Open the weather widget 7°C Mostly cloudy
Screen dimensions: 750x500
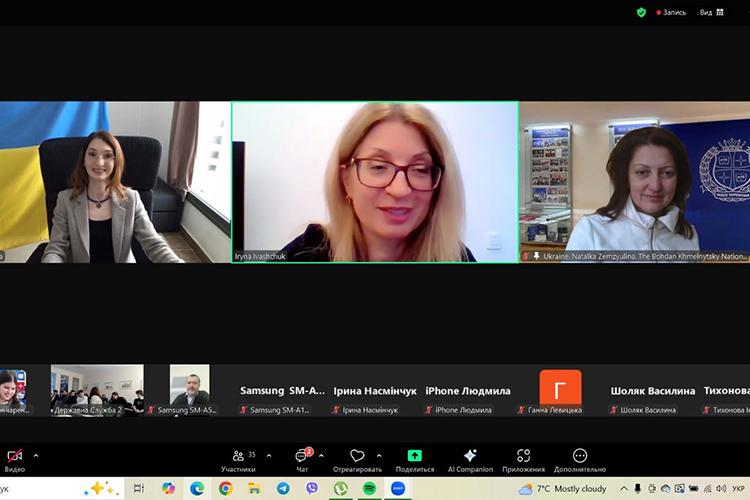562,489
